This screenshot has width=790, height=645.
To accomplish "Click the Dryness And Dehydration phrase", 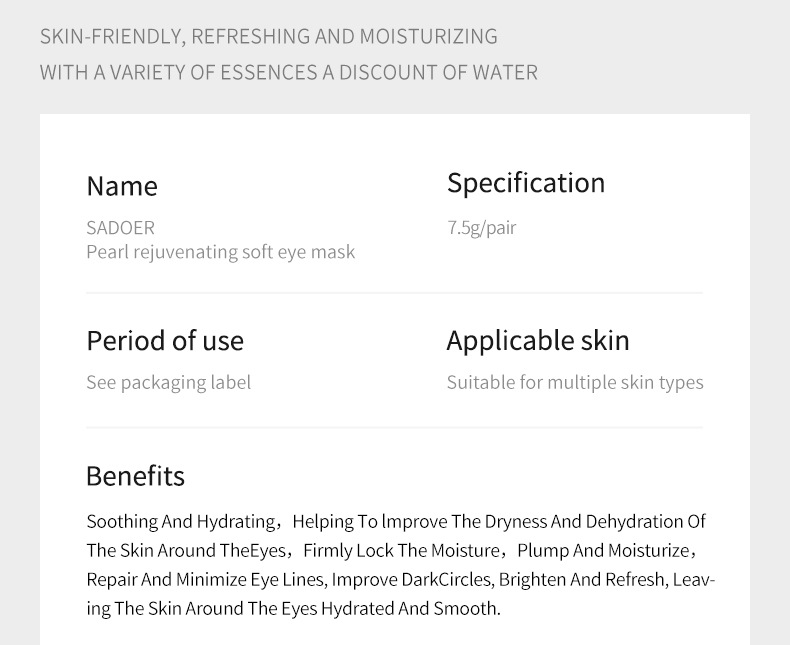I will pos(584,522).
